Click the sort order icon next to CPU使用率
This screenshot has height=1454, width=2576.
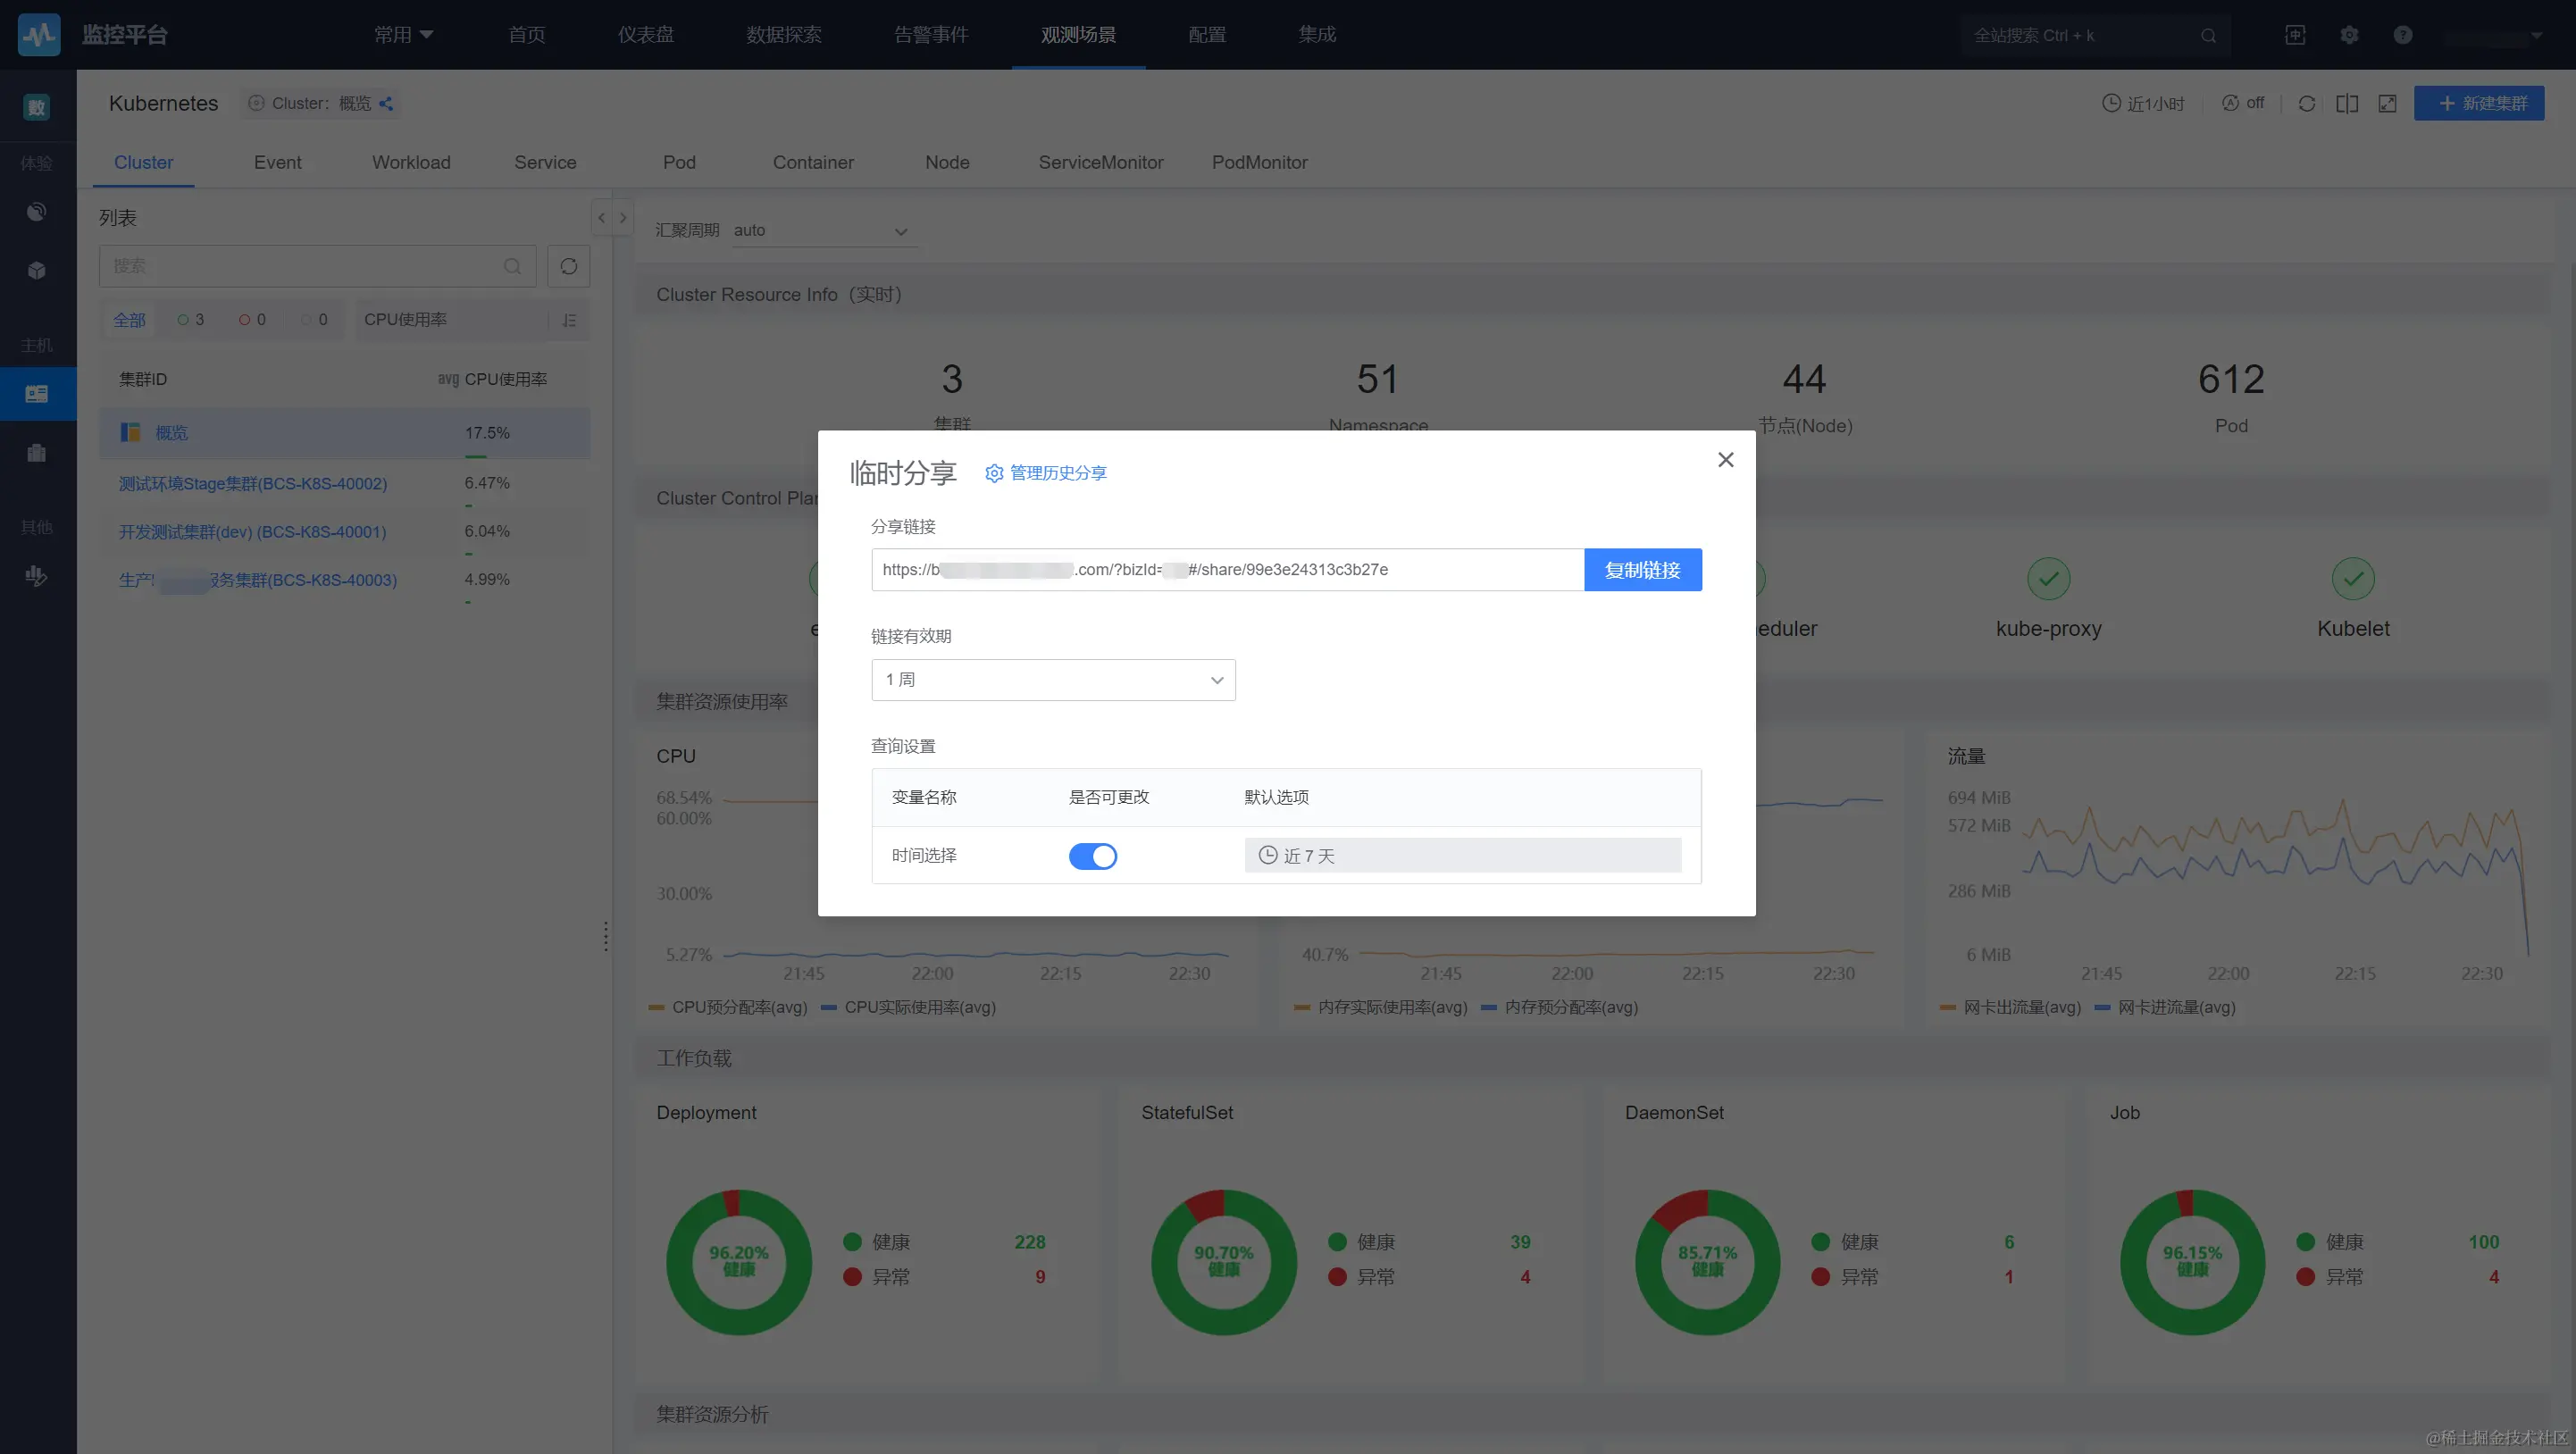coord(569,320)
